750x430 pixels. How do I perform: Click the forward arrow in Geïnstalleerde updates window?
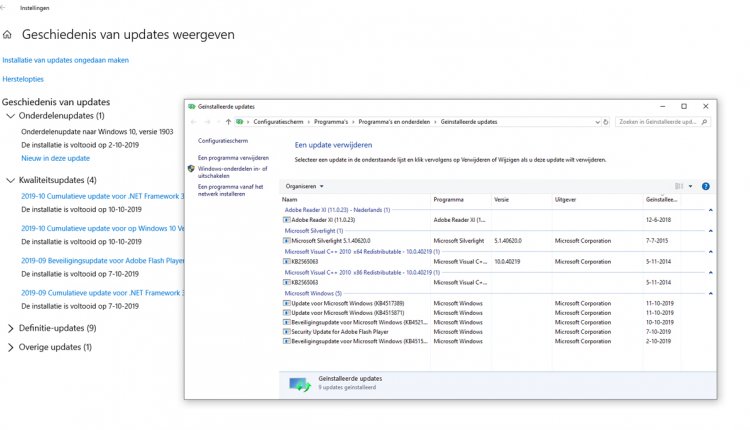(208, 122)
